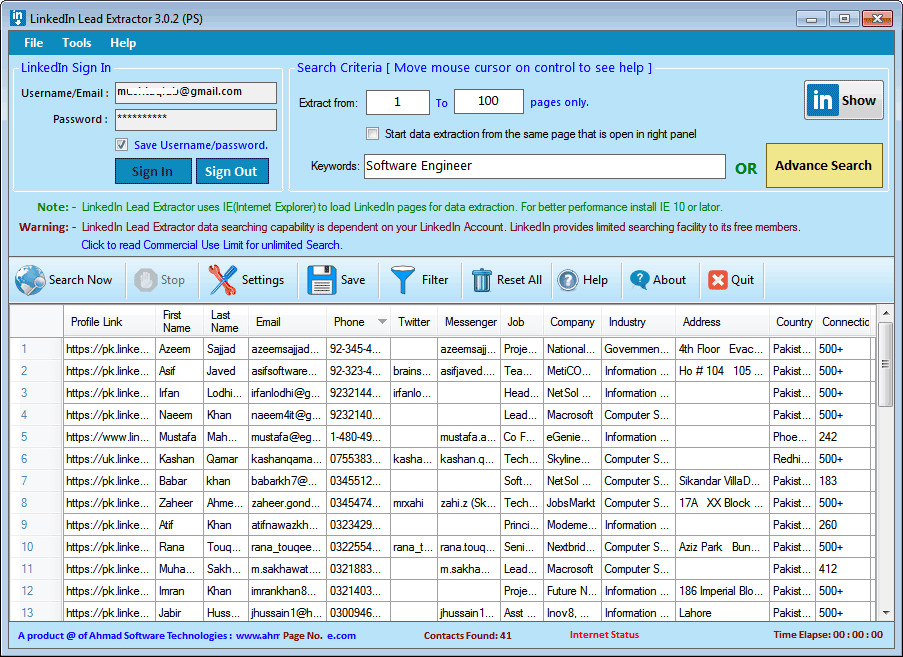This screenshot has height=657, width=903.
Task: Click the Company column header
Action: tap(572, 321)
